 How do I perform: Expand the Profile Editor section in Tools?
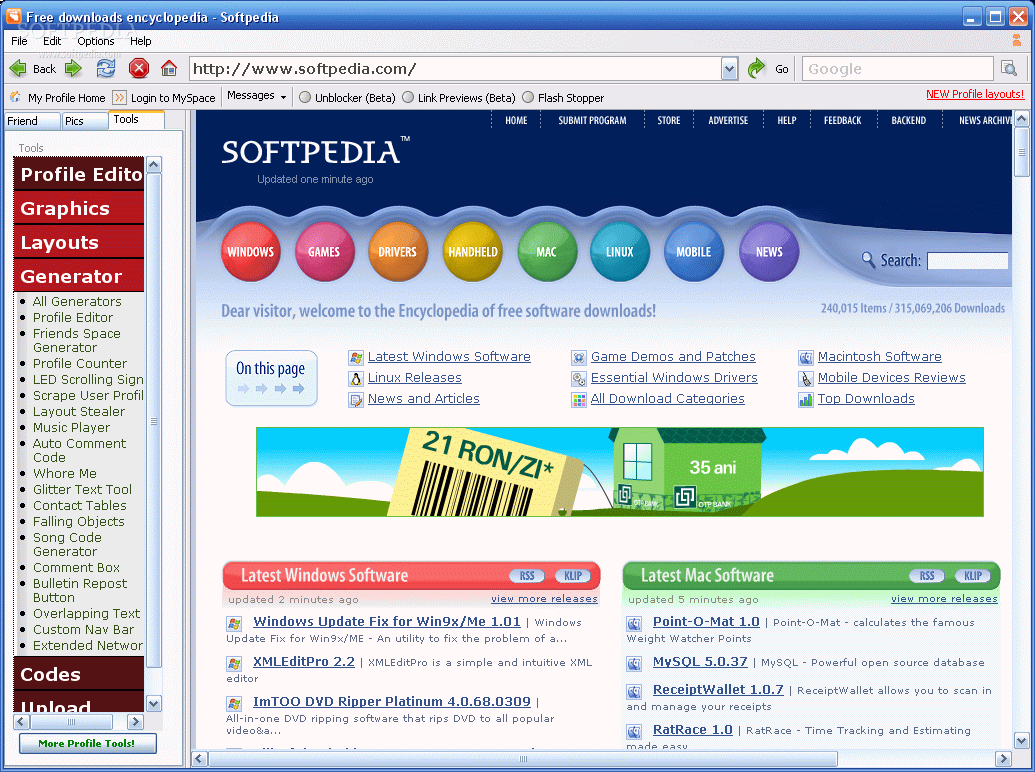pos(79,174)
